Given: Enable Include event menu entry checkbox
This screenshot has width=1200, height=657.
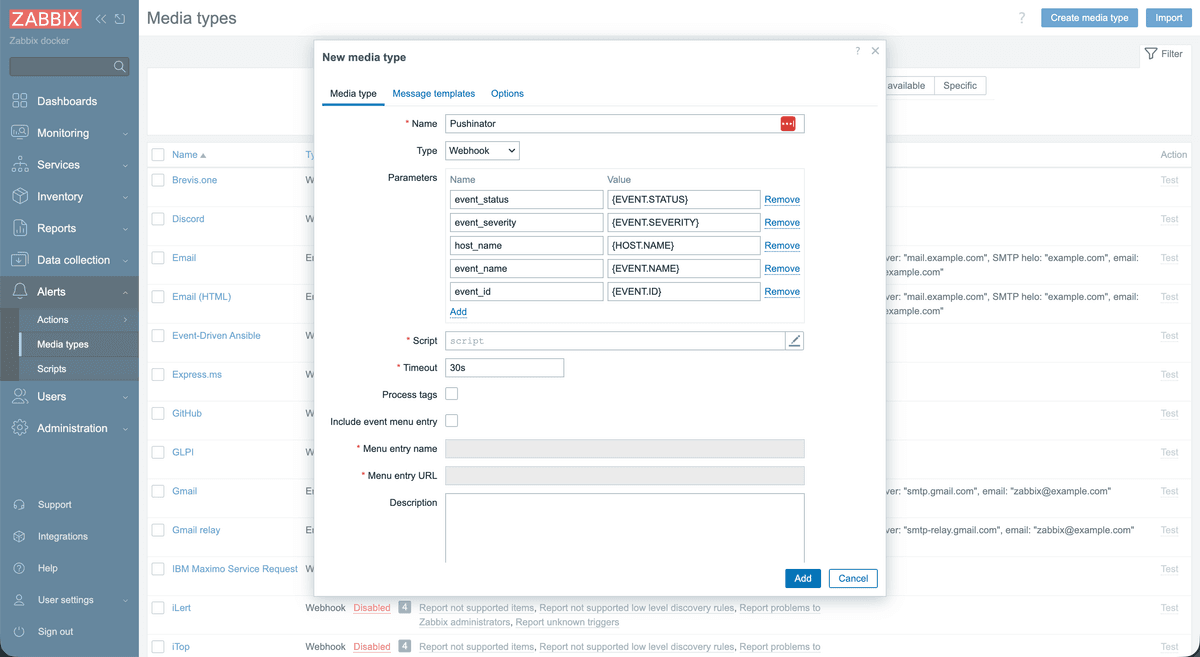Looking at the screenshot, I should pyautogui.click(x=452, y=421).
